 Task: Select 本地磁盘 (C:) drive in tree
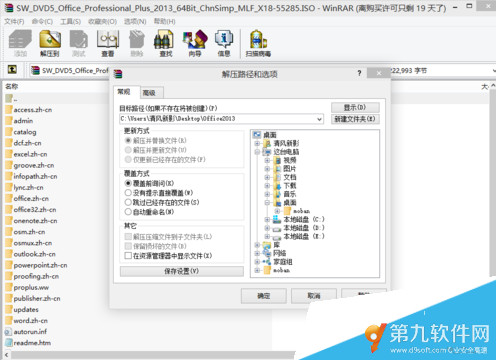click(299, 219)
